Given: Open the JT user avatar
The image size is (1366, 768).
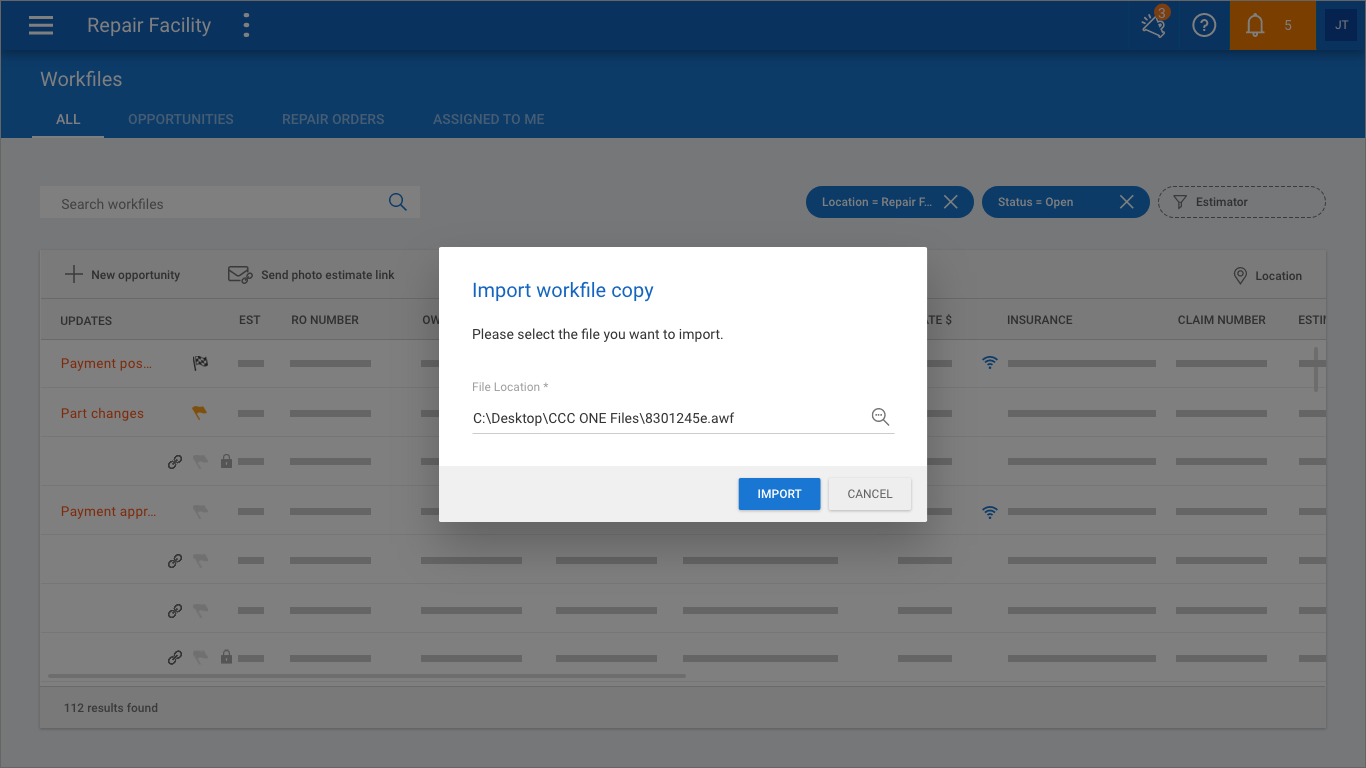Looking at the screenshot, I should [1341, 25].
